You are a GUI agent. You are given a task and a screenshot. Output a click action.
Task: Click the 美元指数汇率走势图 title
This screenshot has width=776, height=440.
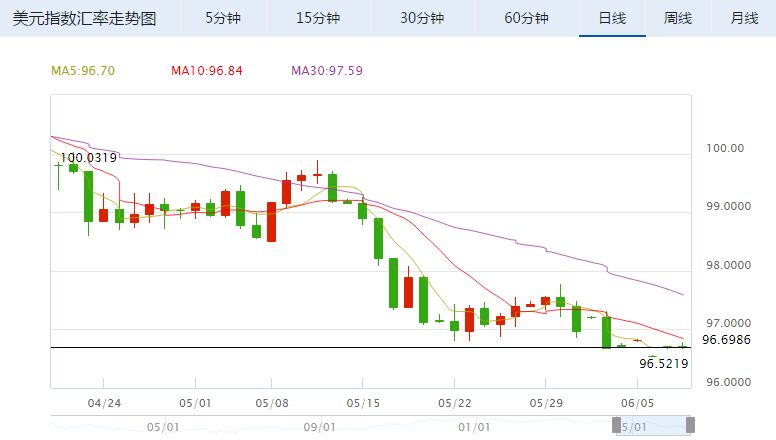click(x=85, y=18)
